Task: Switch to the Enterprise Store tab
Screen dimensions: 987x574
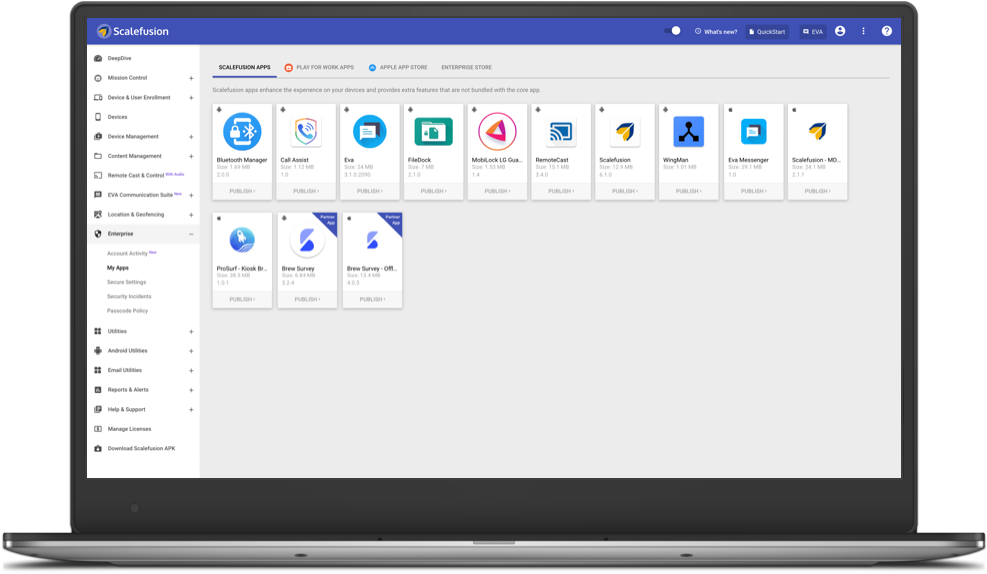Action: pyautogui.click(x=466, y=67)
